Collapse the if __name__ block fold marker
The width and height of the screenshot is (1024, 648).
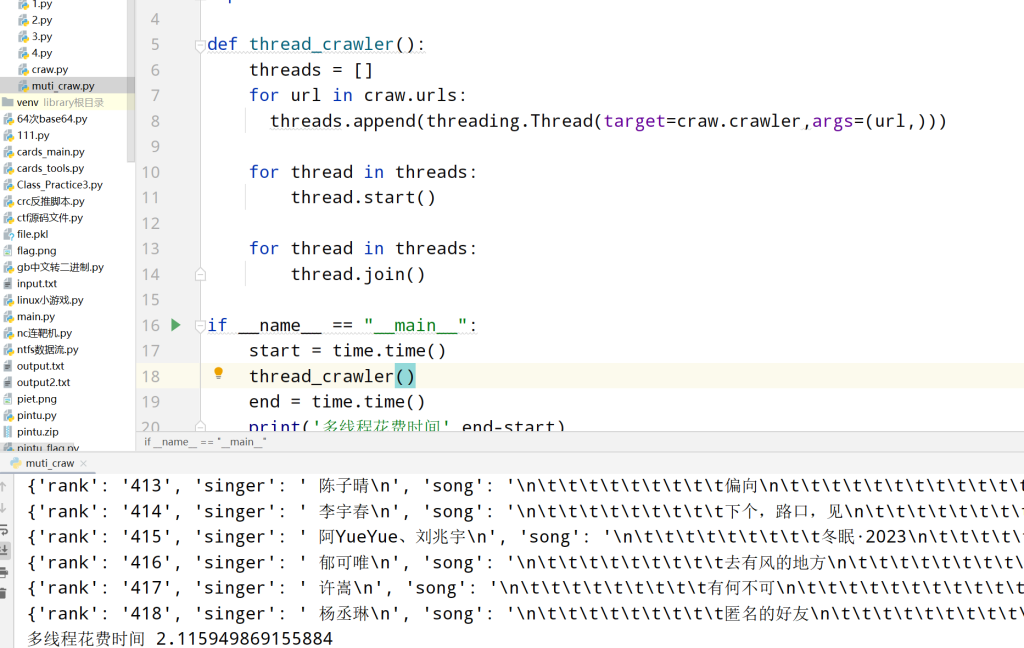[200, 326]
